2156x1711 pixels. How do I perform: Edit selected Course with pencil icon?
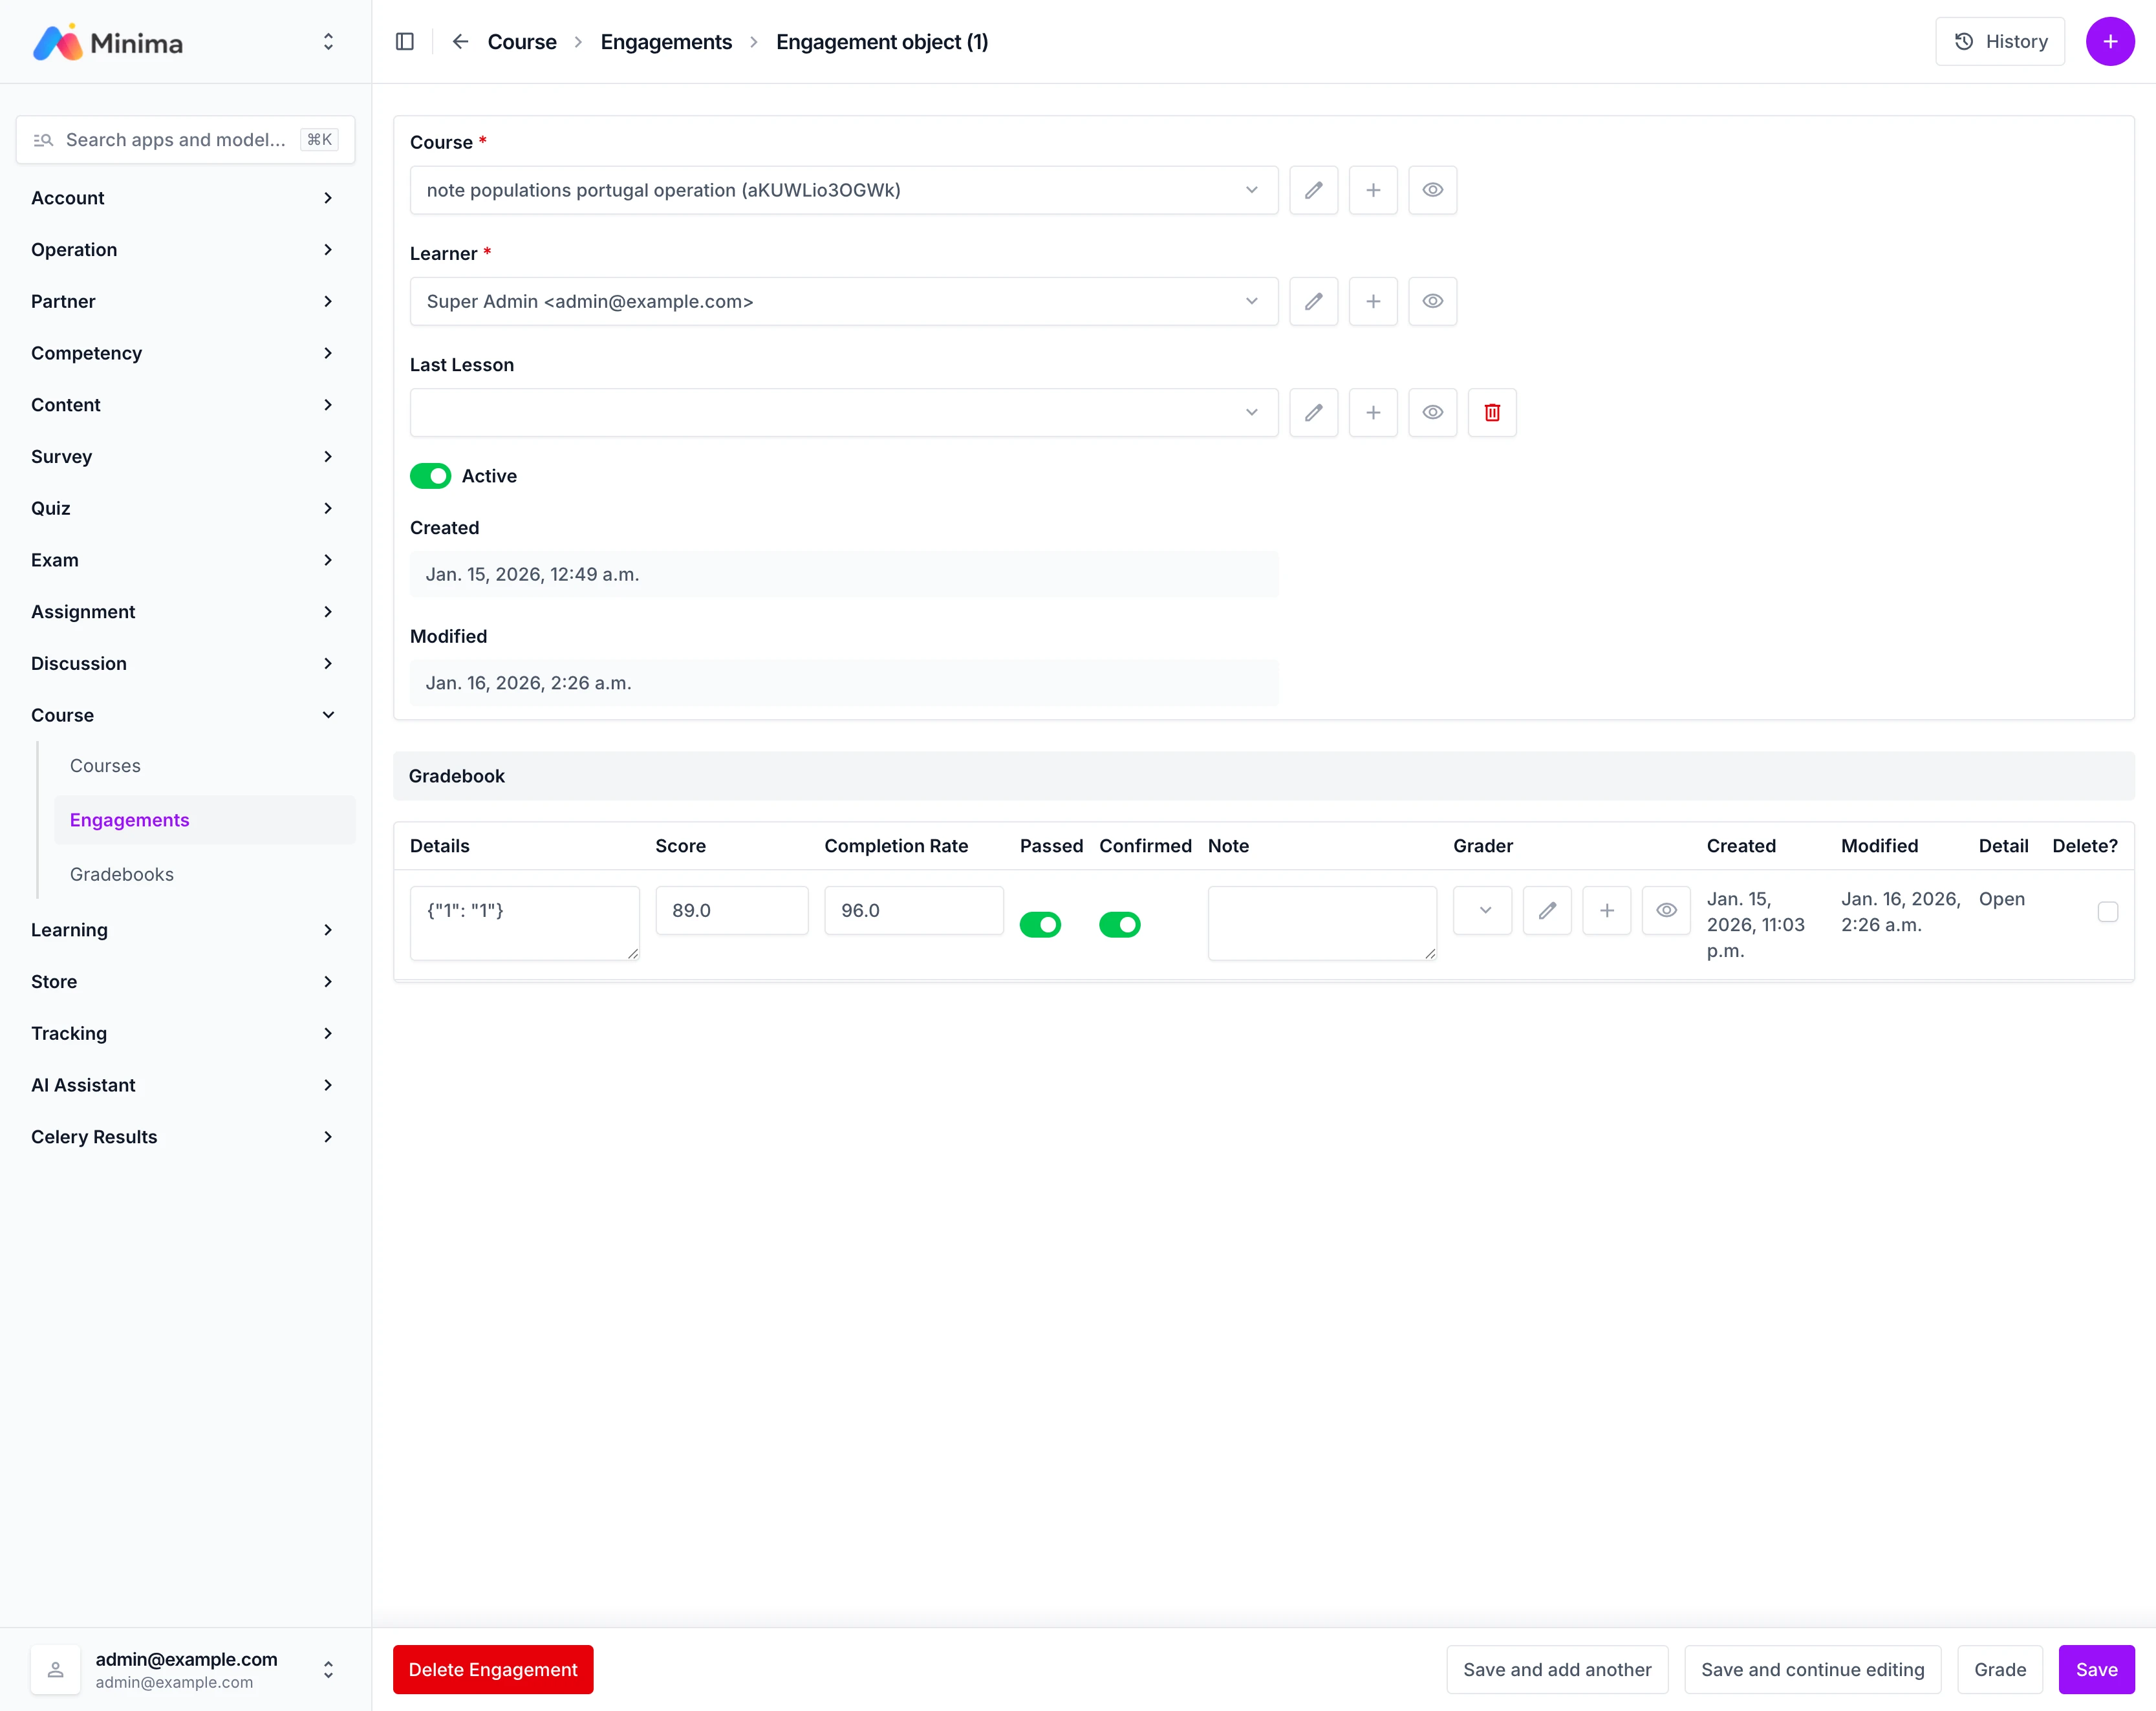point(1313,190)
